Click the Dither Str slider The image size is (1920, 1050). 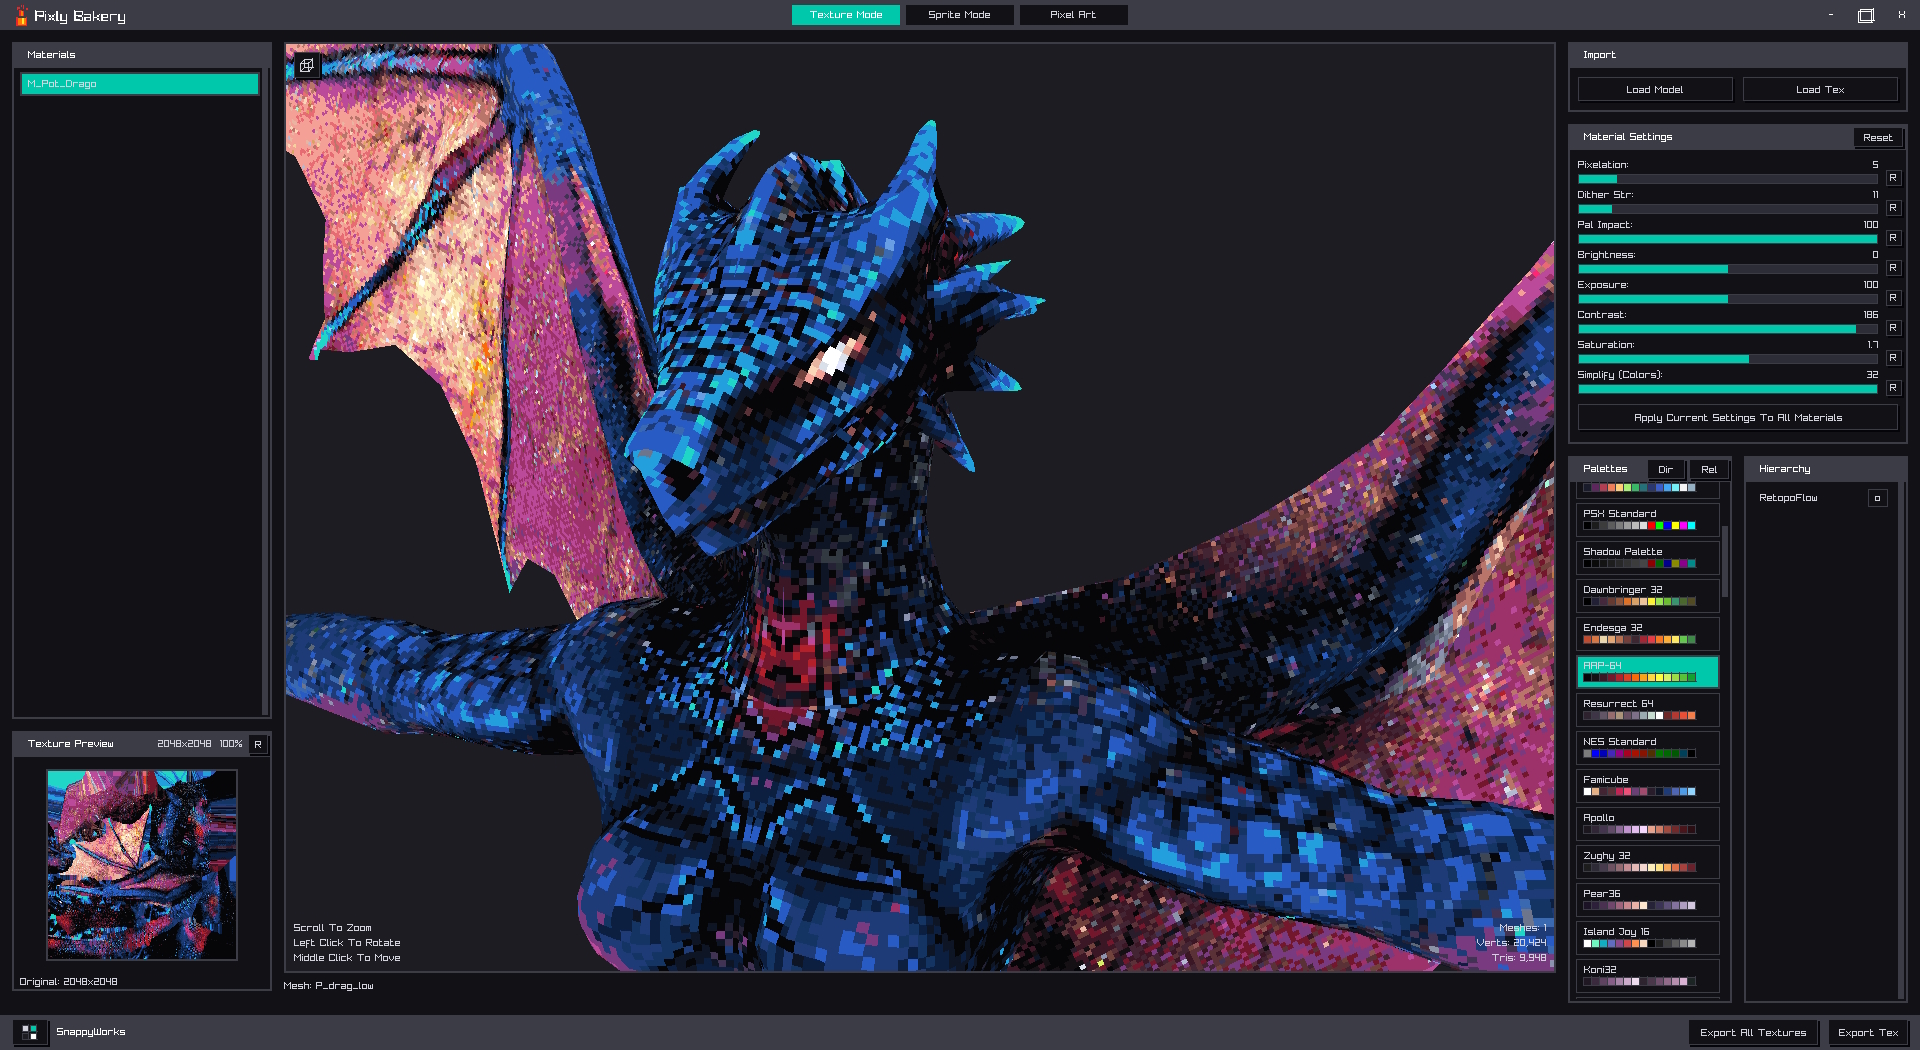[1728, 209]
